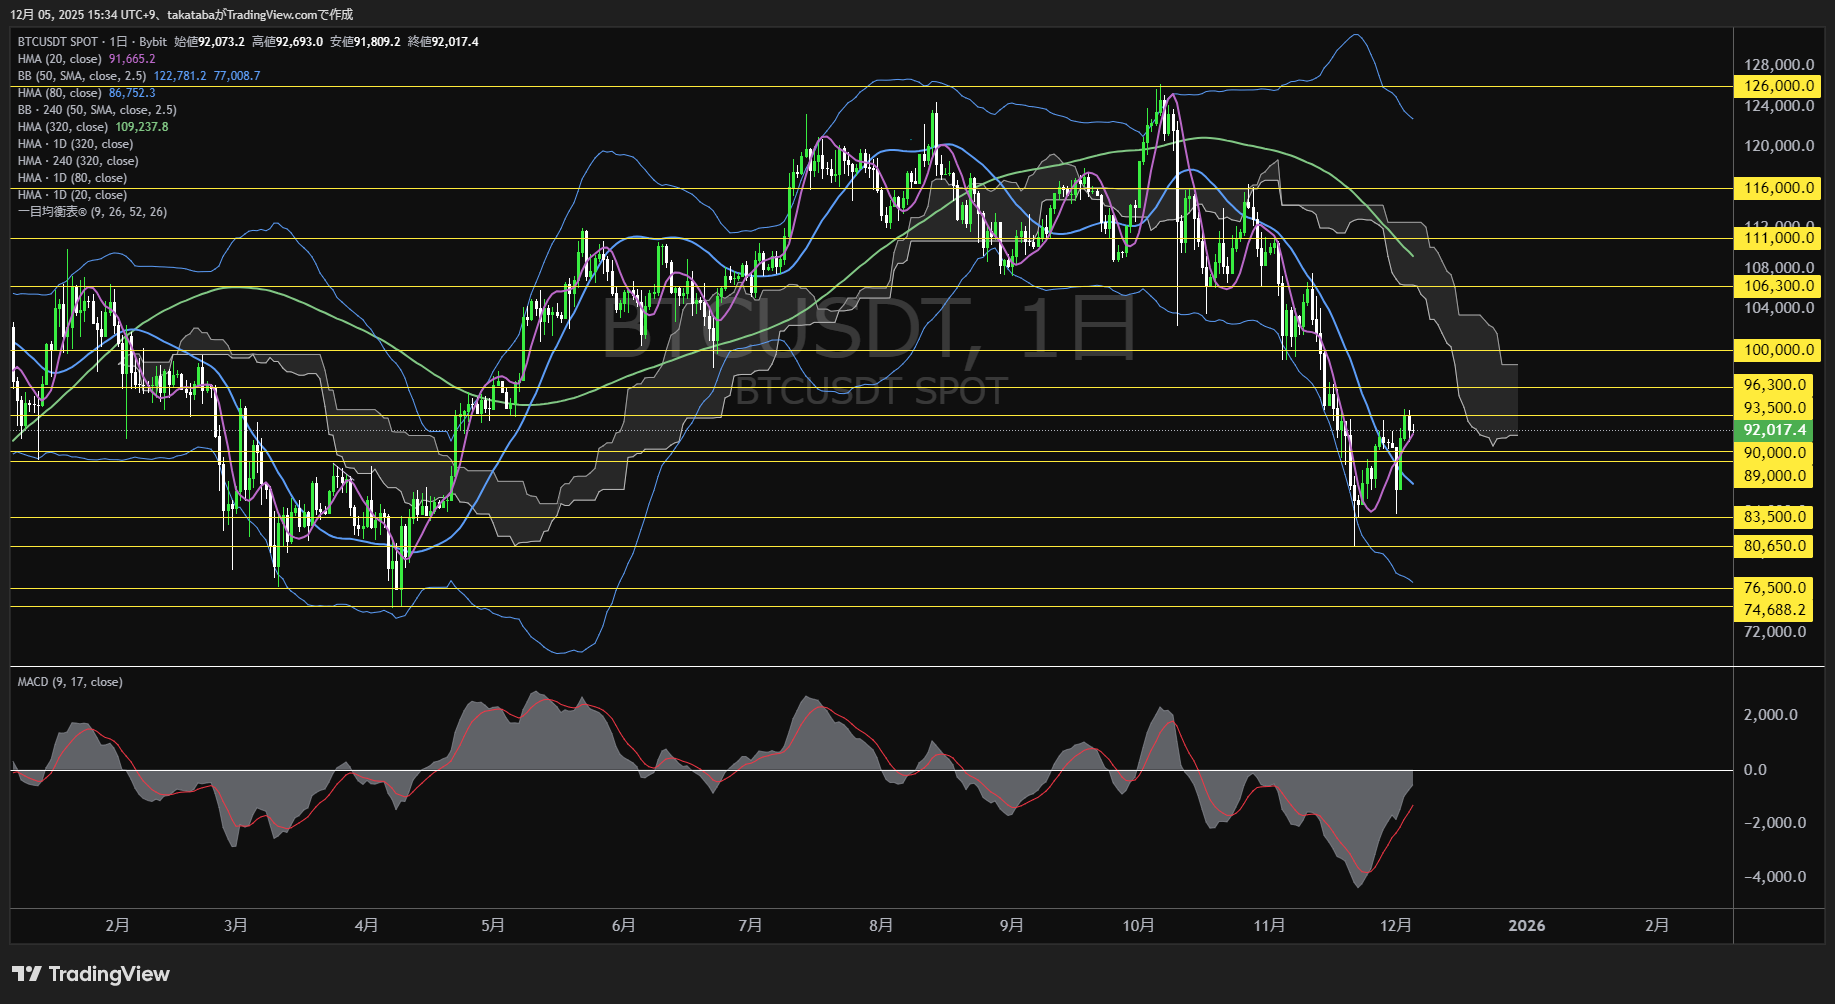This screenshot has width=1835, height=1004.
Task: Click the 7月 label on time axis
Action: point(750,925)
